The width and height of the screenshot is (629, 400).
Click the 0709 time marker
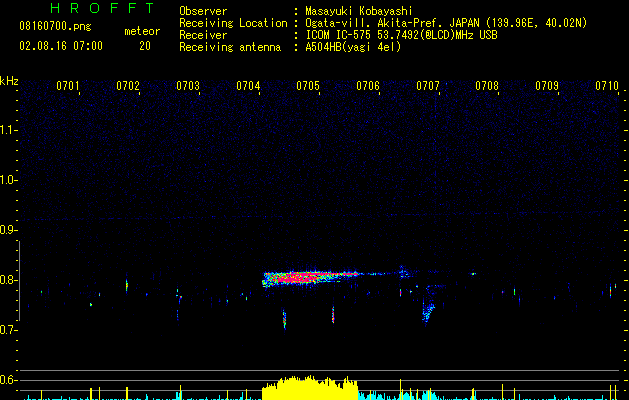(547, 86)
